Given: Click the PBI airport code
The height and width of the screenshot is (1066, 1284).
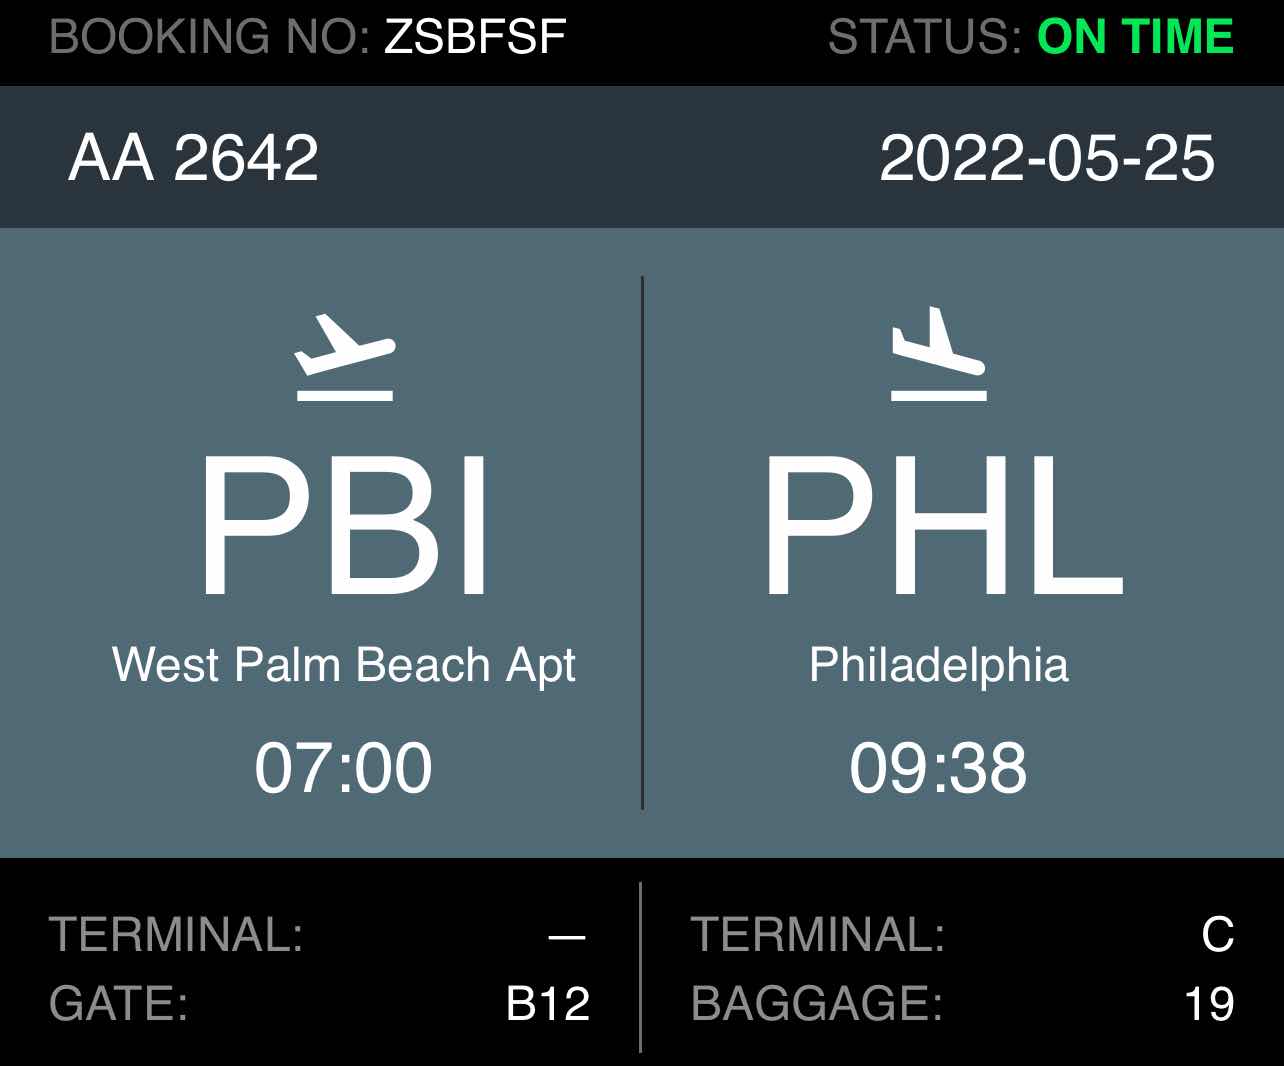Looking at the screenshot, I should point(345,526).
